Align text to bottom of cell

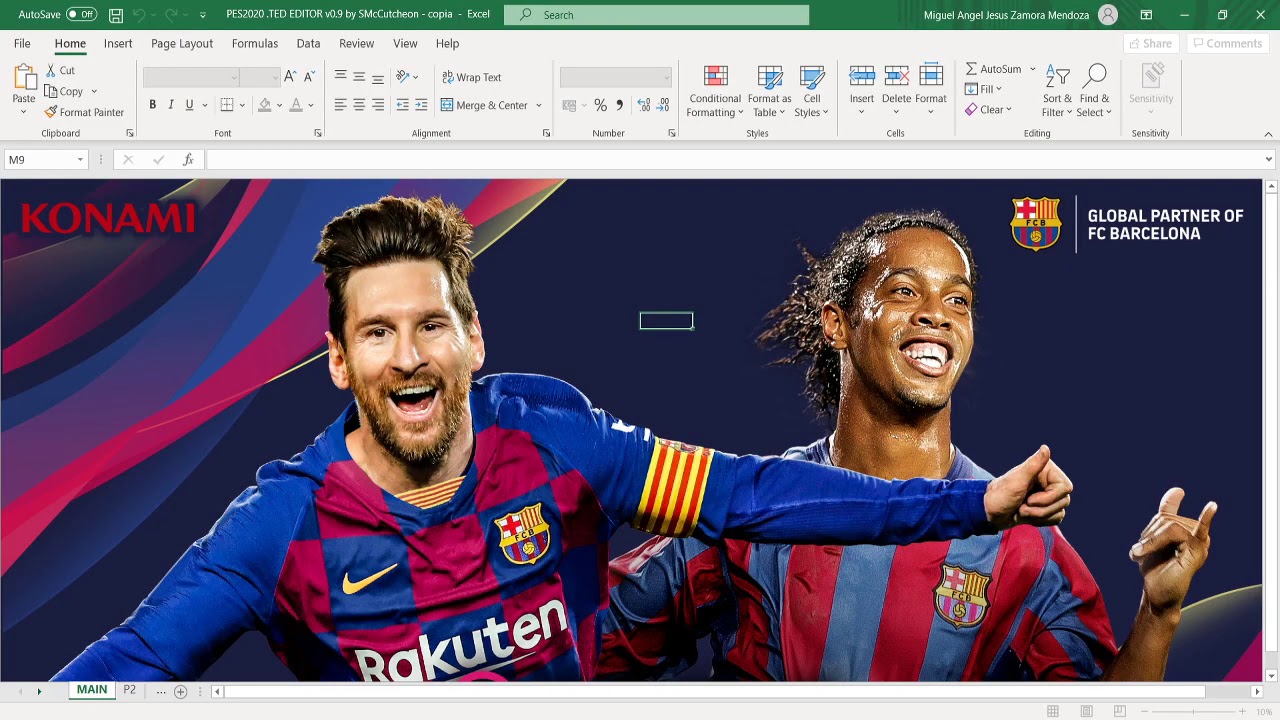click(377, 77)
